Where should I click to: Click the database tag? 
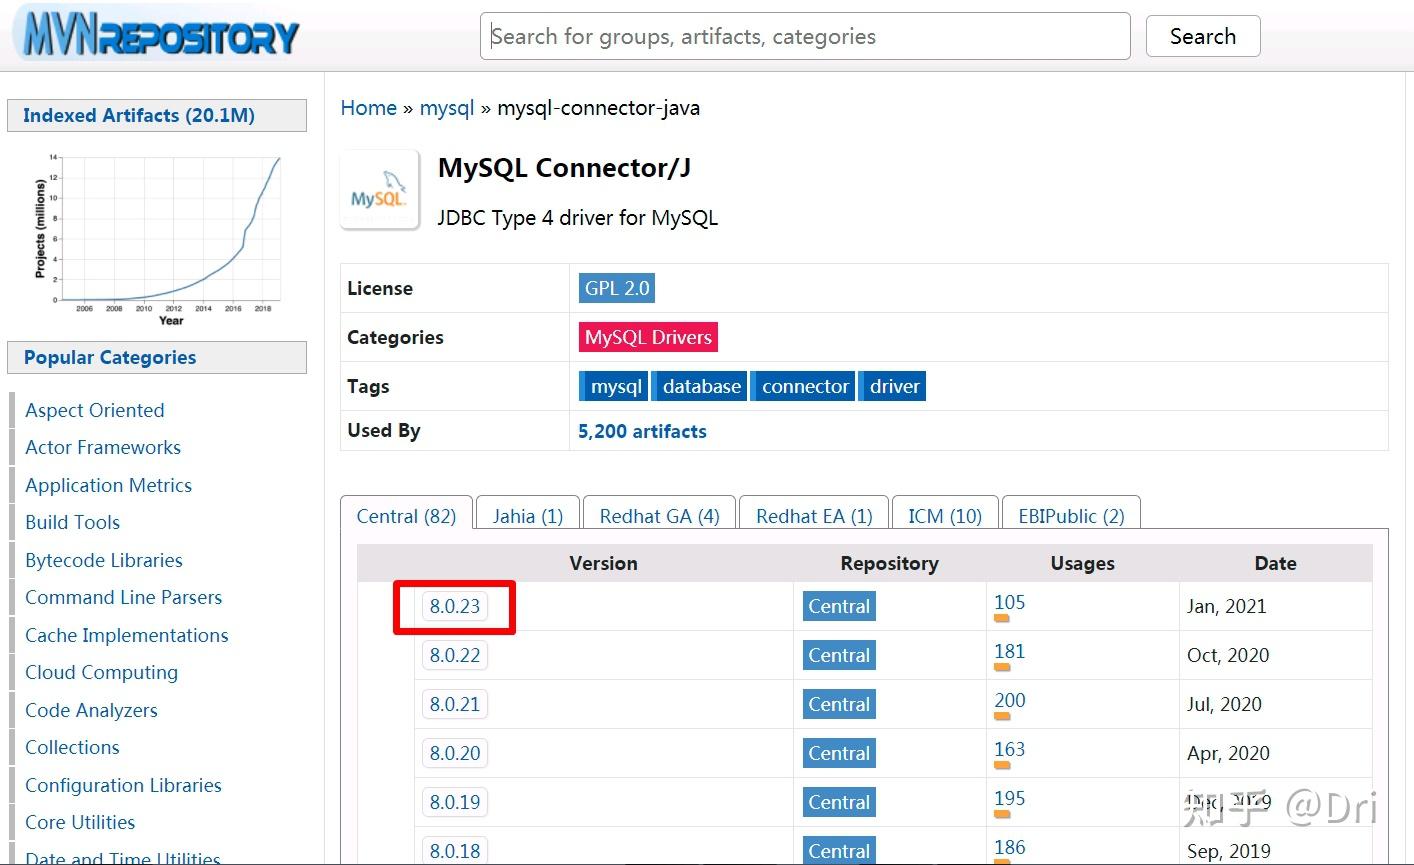tap(699, 385)
